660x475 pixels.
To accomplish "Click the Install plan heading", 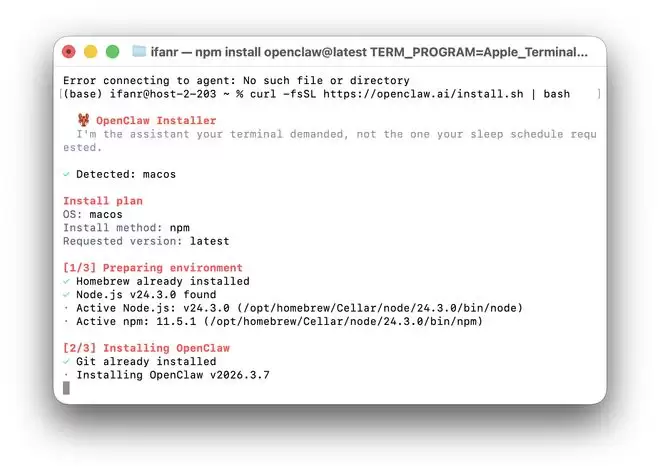I will point(102,201).
